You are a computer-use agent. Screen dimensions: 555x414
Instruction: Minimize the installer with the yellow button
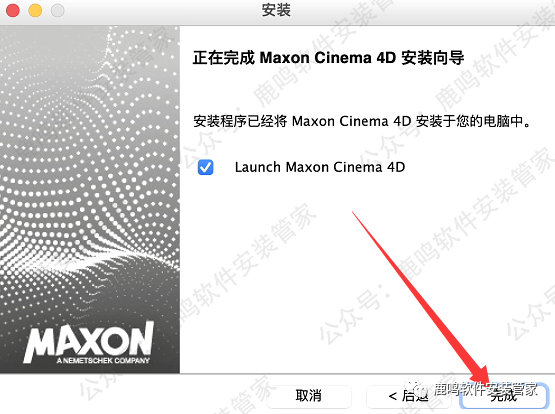35,11
